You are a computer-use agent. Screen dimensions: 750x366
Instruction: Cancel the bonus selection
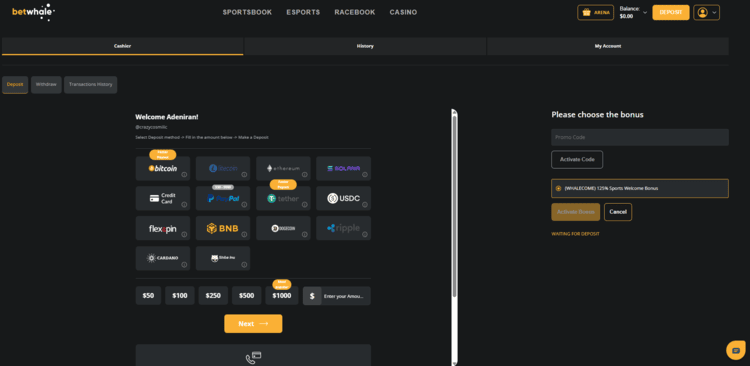tap(618, 212)
